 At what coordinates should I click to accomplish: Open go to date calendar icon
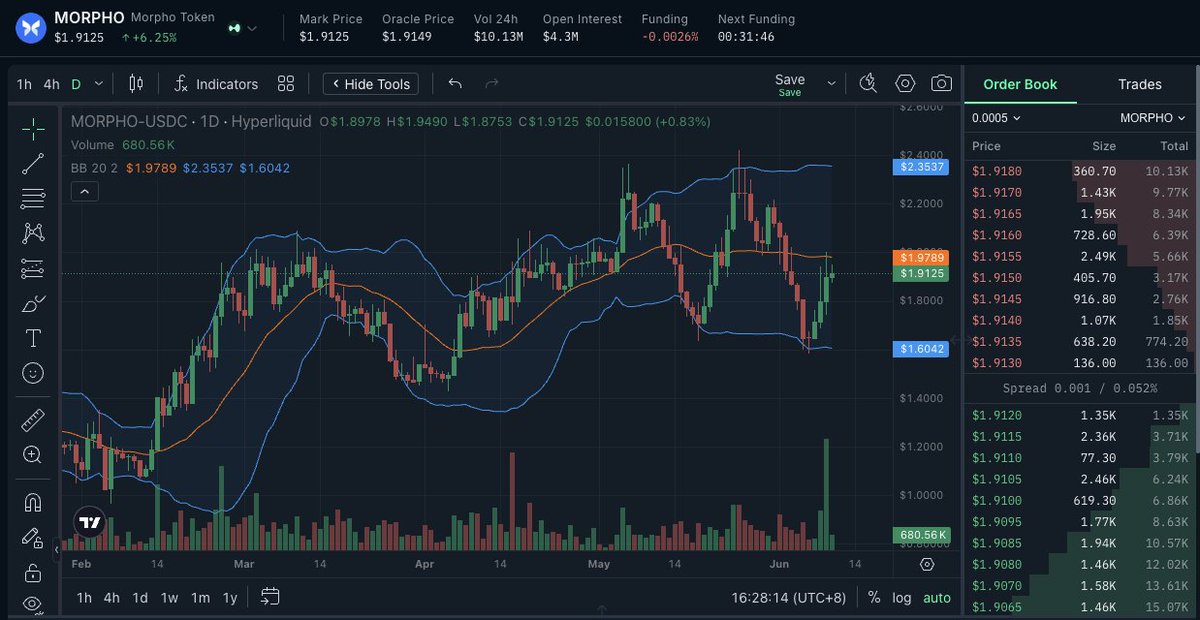tap(270, 597)
